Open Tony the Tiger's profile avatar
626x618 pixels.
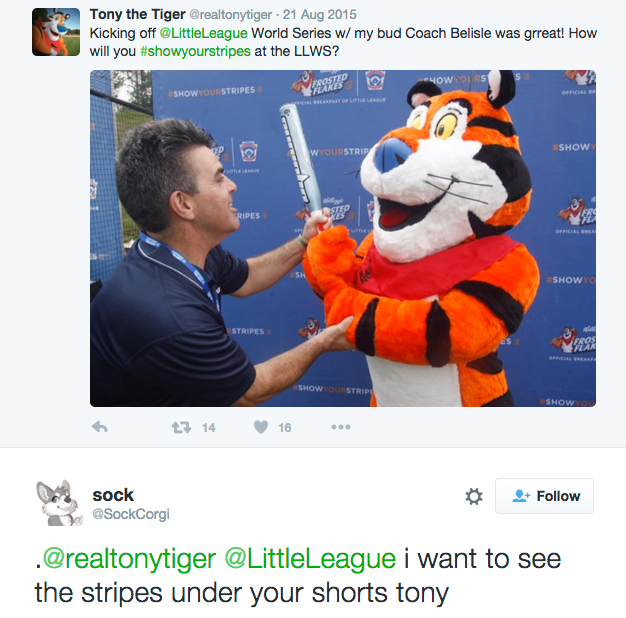pos(56,32)
